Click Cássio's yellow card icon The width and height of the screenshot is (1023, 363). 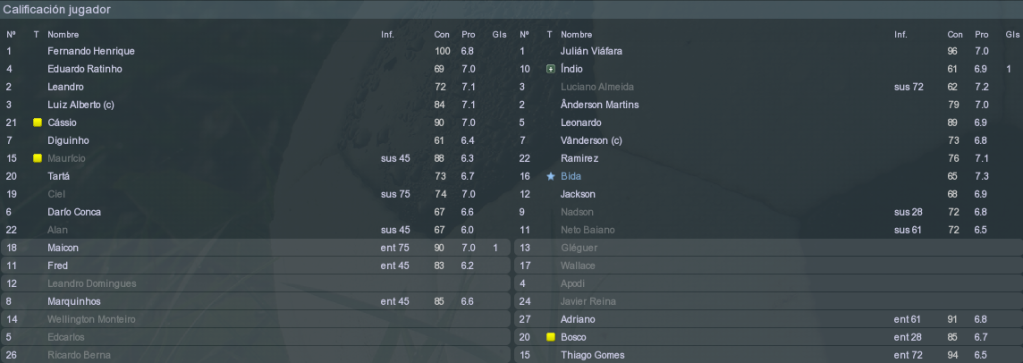[37, 123]
